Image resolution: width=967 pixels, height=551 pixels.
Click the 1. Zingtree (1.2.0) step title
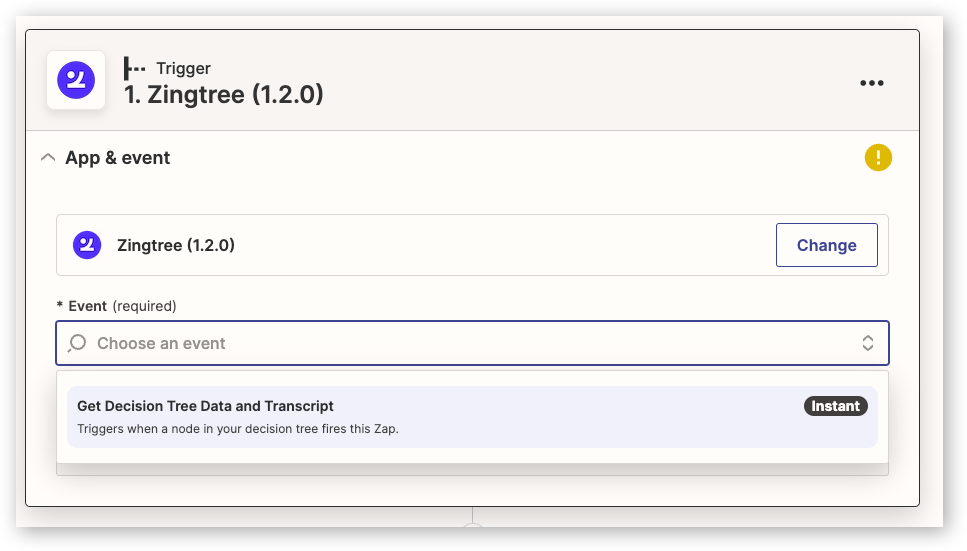pos(223,94)
